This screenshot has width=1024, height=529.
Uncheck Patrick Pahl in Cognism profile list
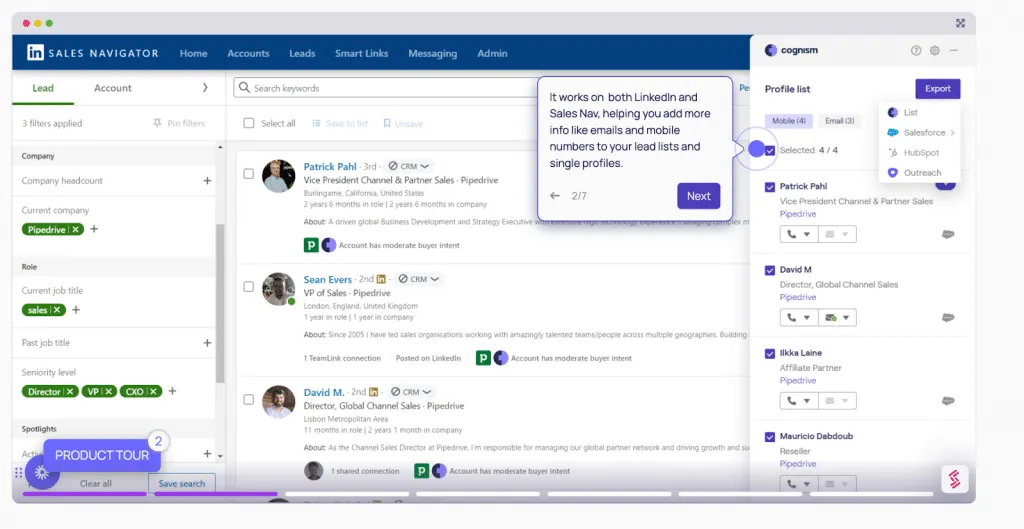click(770, 187)
